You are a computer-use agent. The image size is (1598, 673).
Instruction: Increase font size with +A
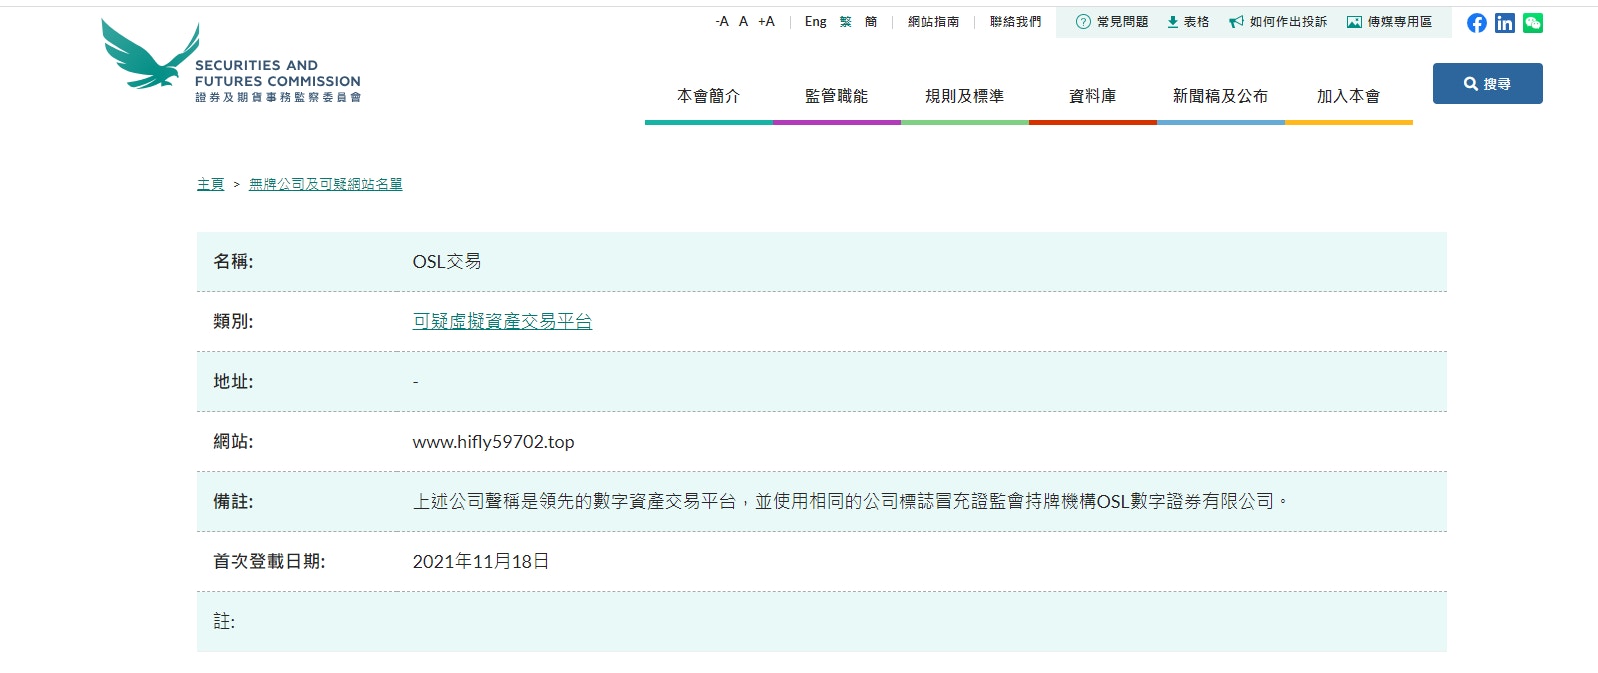click(x=766, y=21)
